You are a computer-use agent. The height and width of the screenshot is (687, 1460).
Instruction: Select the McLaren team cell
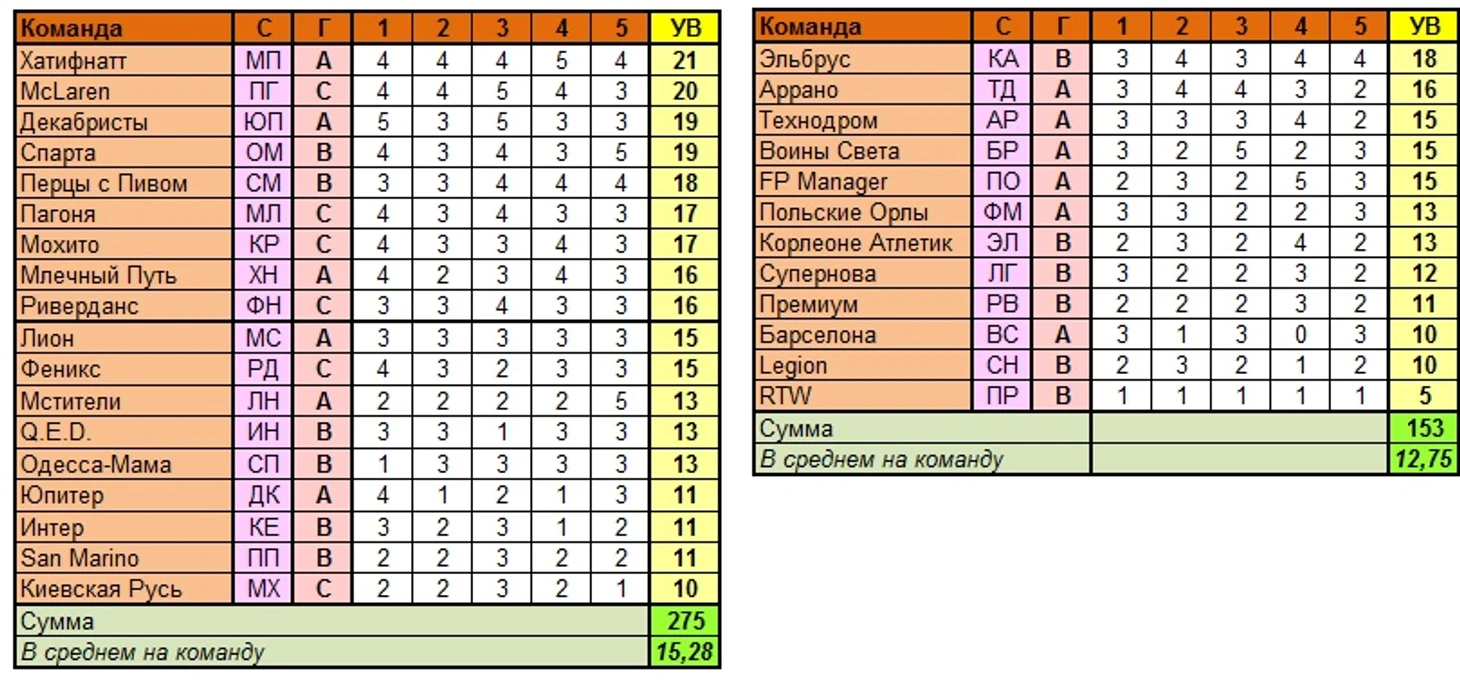pos(125,92)
